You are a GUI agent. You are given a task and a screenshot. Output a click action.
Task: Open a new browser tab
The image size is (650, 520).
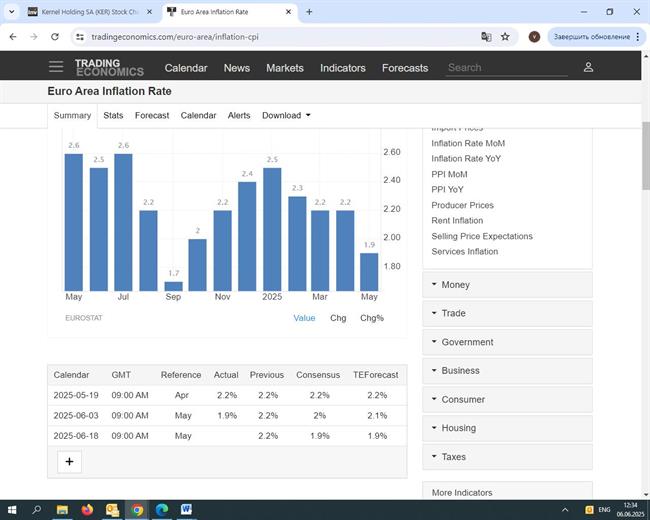[309, 12]
